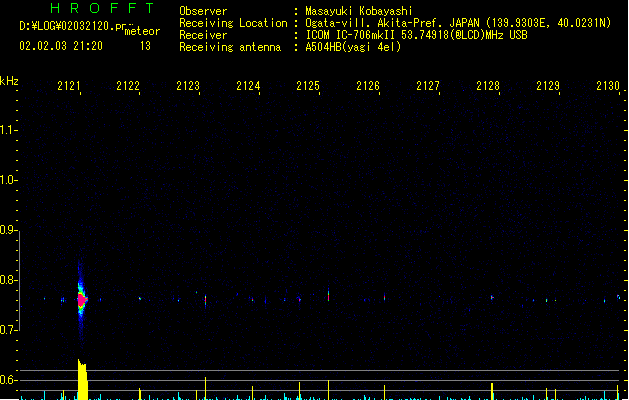Click the HROFFT title text
The height and width of the screenshot is (400, 629).
tap(102, 8)
